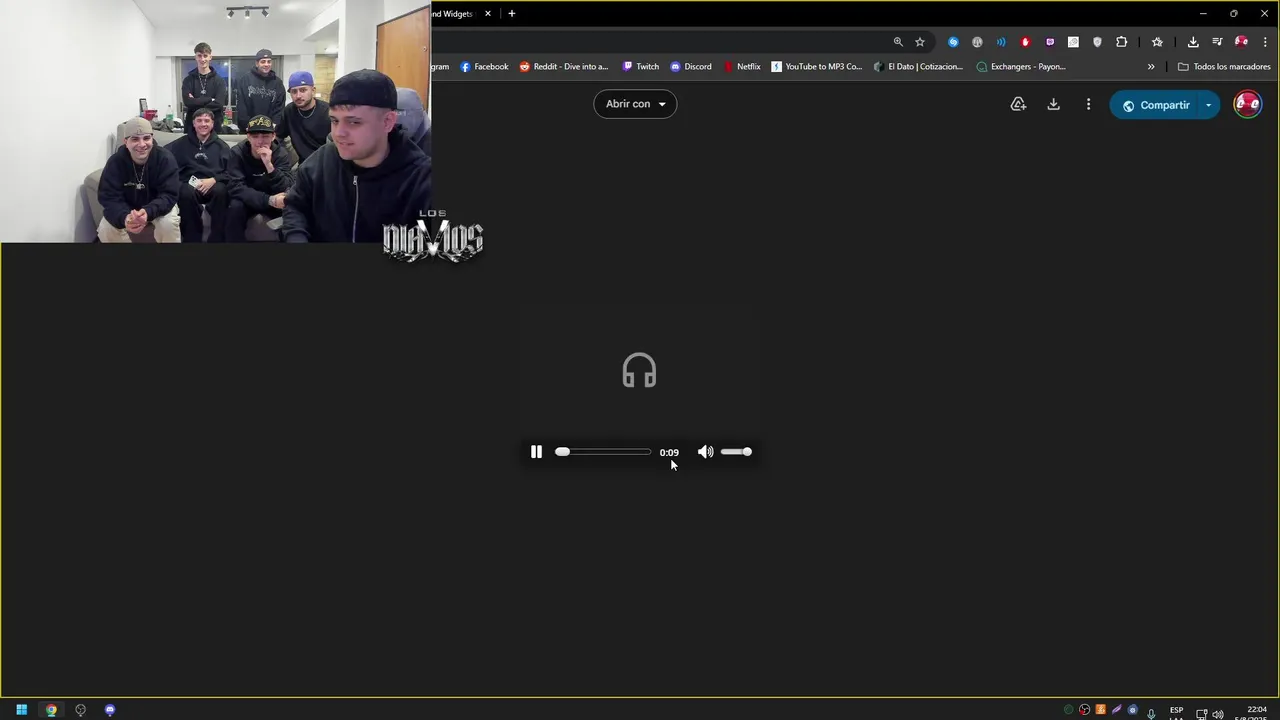Download the audio file from Drive toolbar

(1053, 104)
